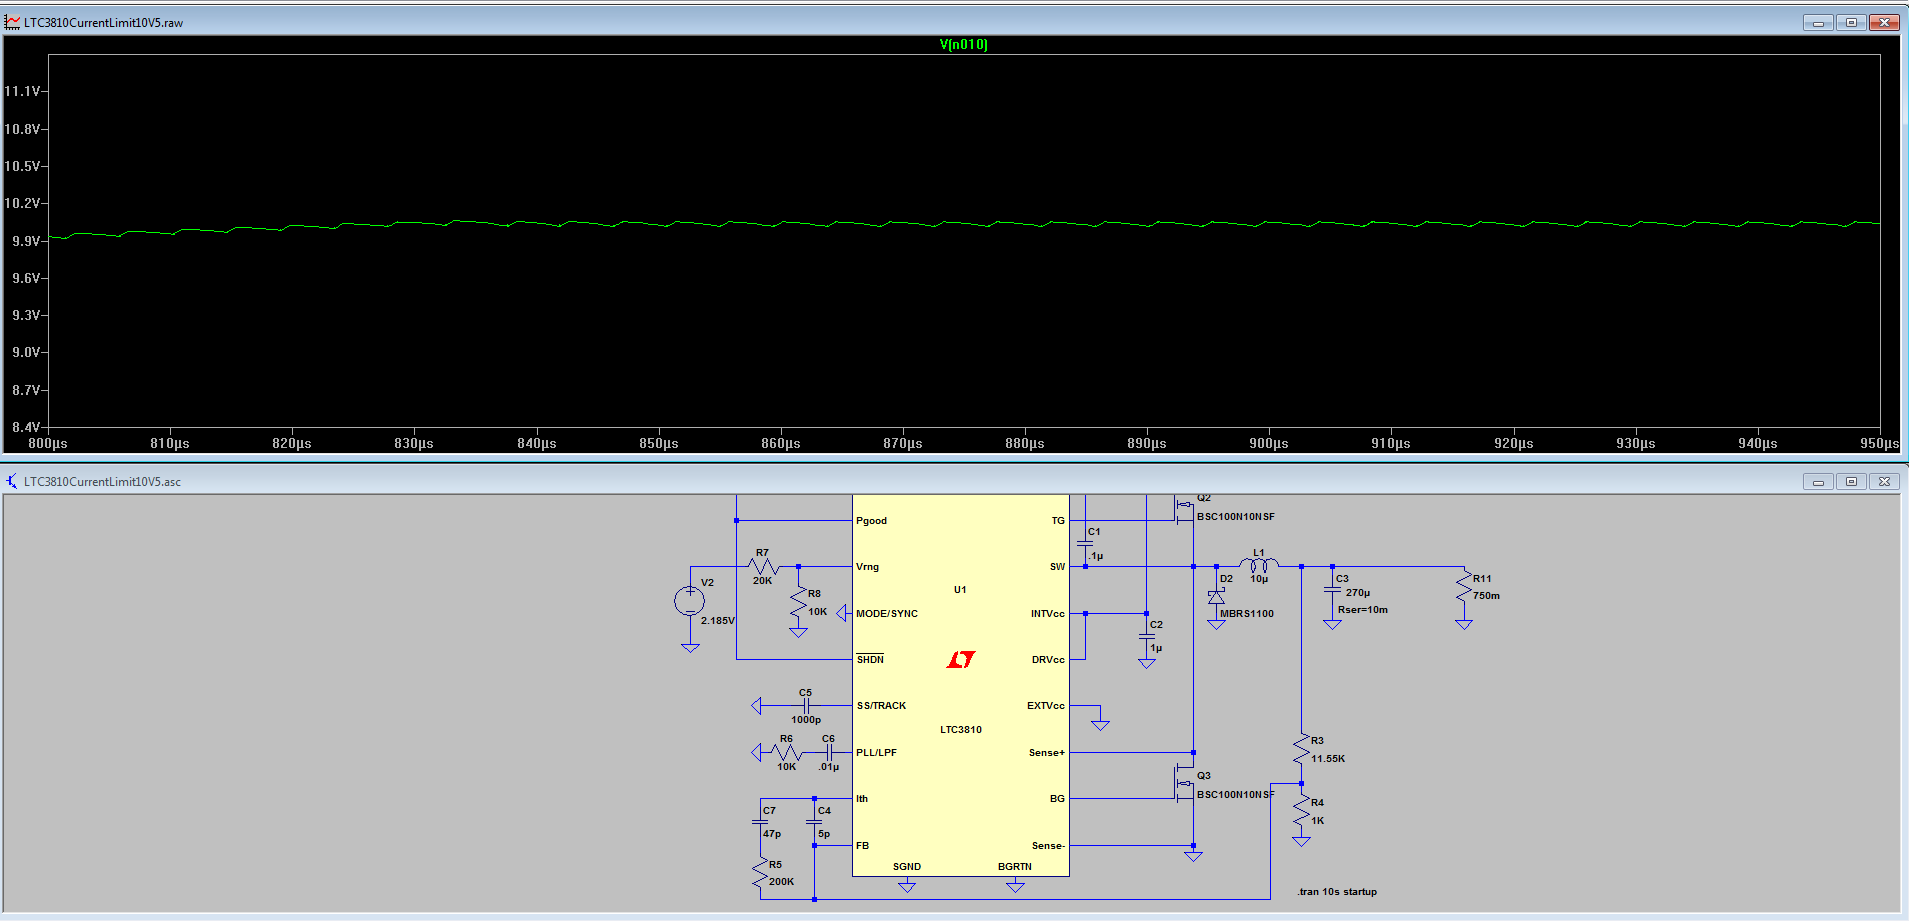
Task: Click the schematic window icon in the .asc title bar
Action: coord(12,481)
